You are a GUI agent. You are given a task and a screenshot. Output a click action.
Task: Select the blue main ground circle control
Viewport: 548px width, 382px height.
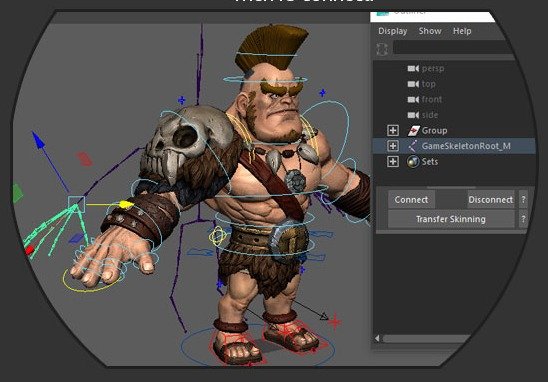[258, 345]
